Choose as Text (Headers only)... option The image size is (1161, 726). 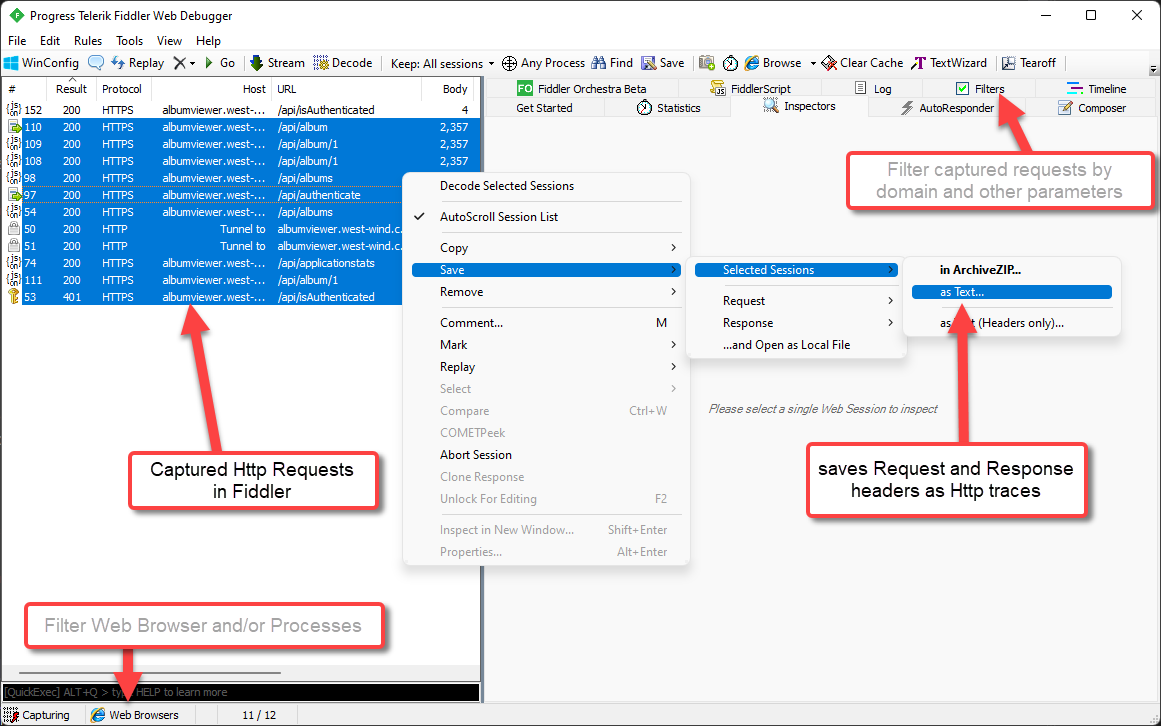(x=1011, y=323)
